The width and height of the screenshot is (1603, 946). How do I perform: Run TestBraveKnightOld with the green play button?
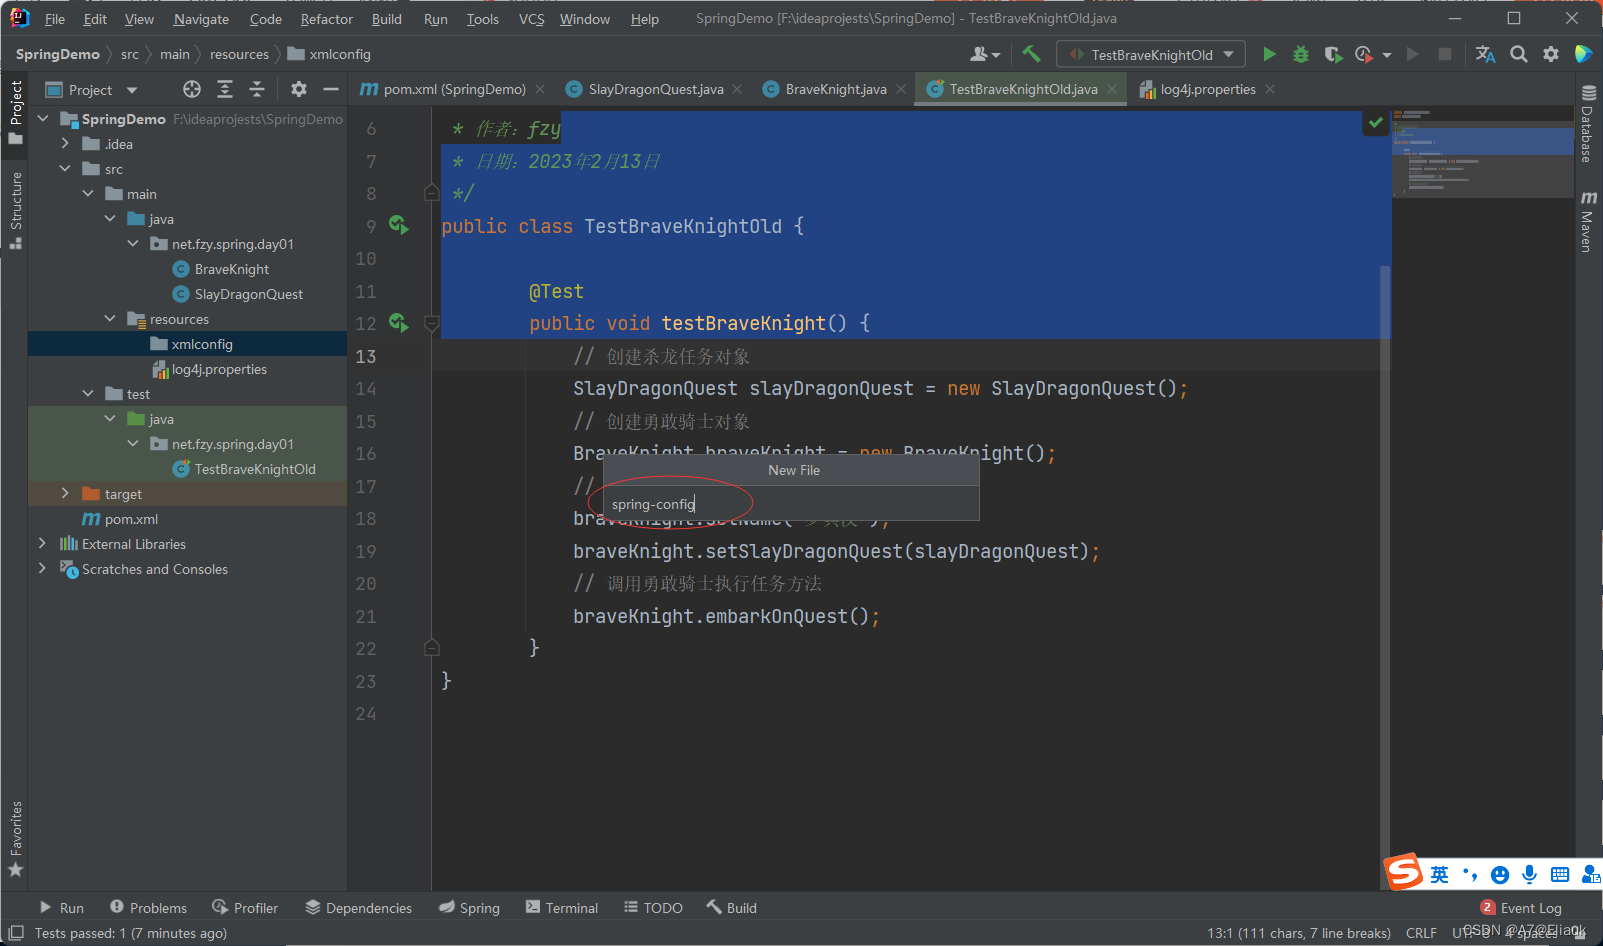coord(1269,54)
